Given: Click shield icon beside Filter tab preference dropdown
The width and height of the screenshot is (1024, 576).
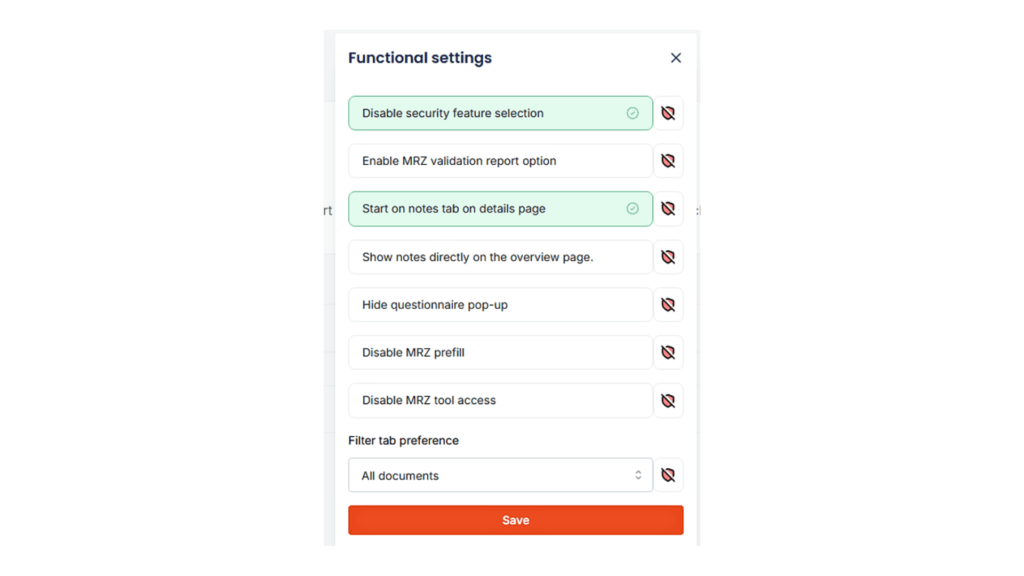Looking at the screenshot, I should click(668, 475).
